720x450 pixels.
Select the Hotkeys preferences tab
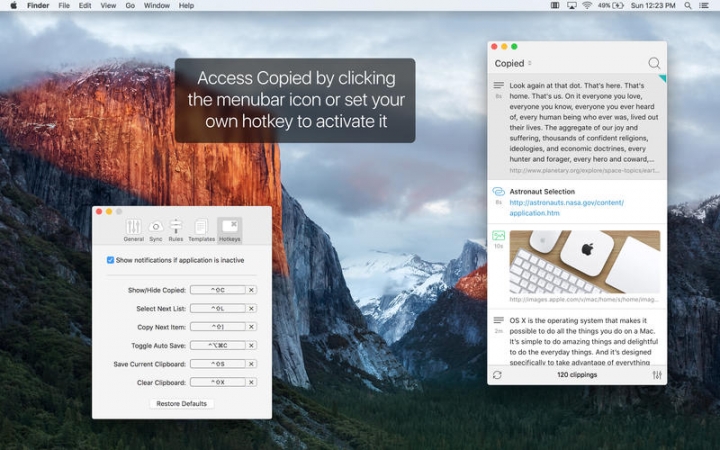(230, 230)
